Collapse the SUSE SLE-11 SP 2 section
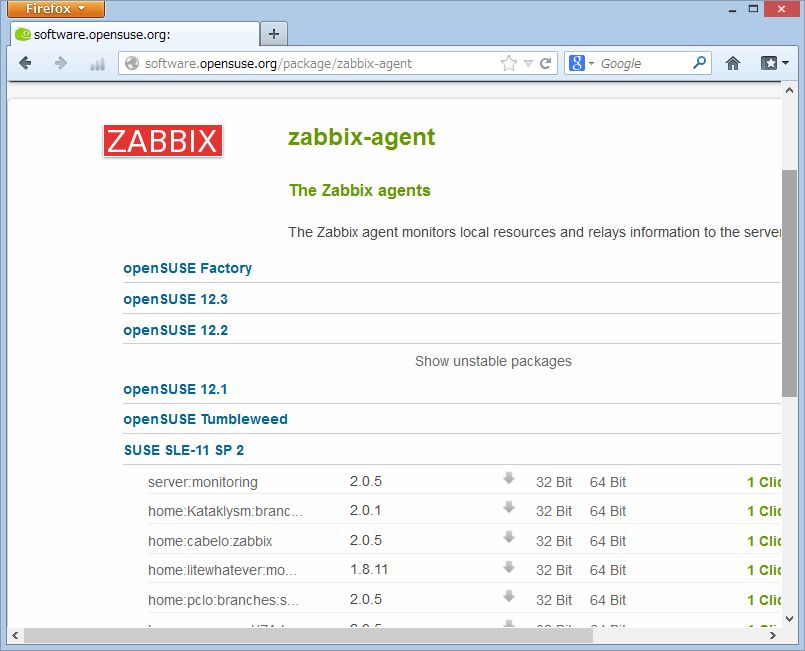Image resolution: width=805 pixels, height=651 pixels. coord(184,450)
